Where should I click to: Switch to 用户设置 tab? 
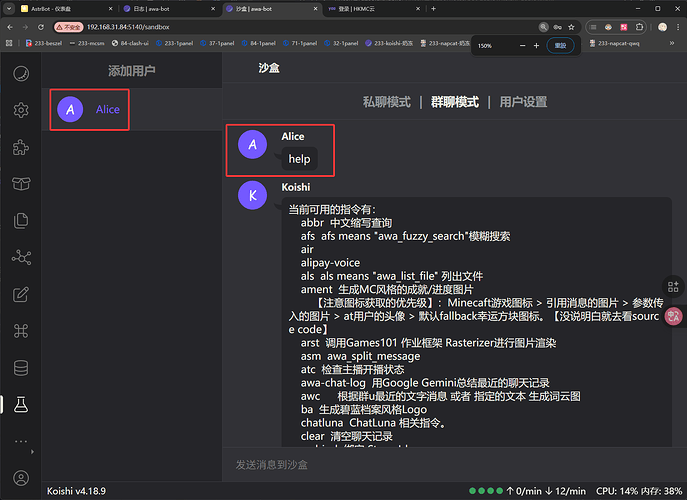[x=523, y=102]
